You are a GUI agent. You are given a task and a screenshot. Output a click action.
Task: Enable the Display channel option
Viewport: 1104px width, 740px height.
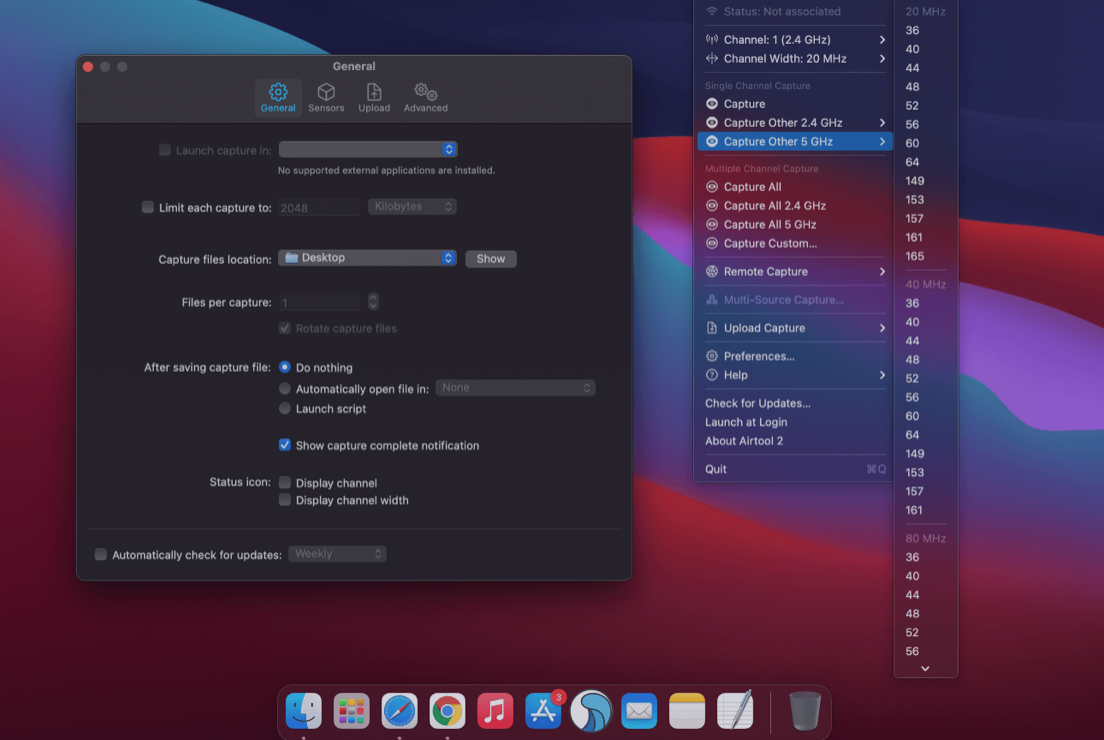(285, 481)
